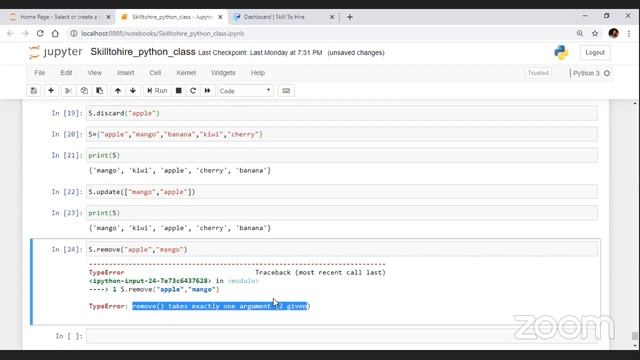Move selected cell up arrow
640x360 pixels.
coord(118,91)
